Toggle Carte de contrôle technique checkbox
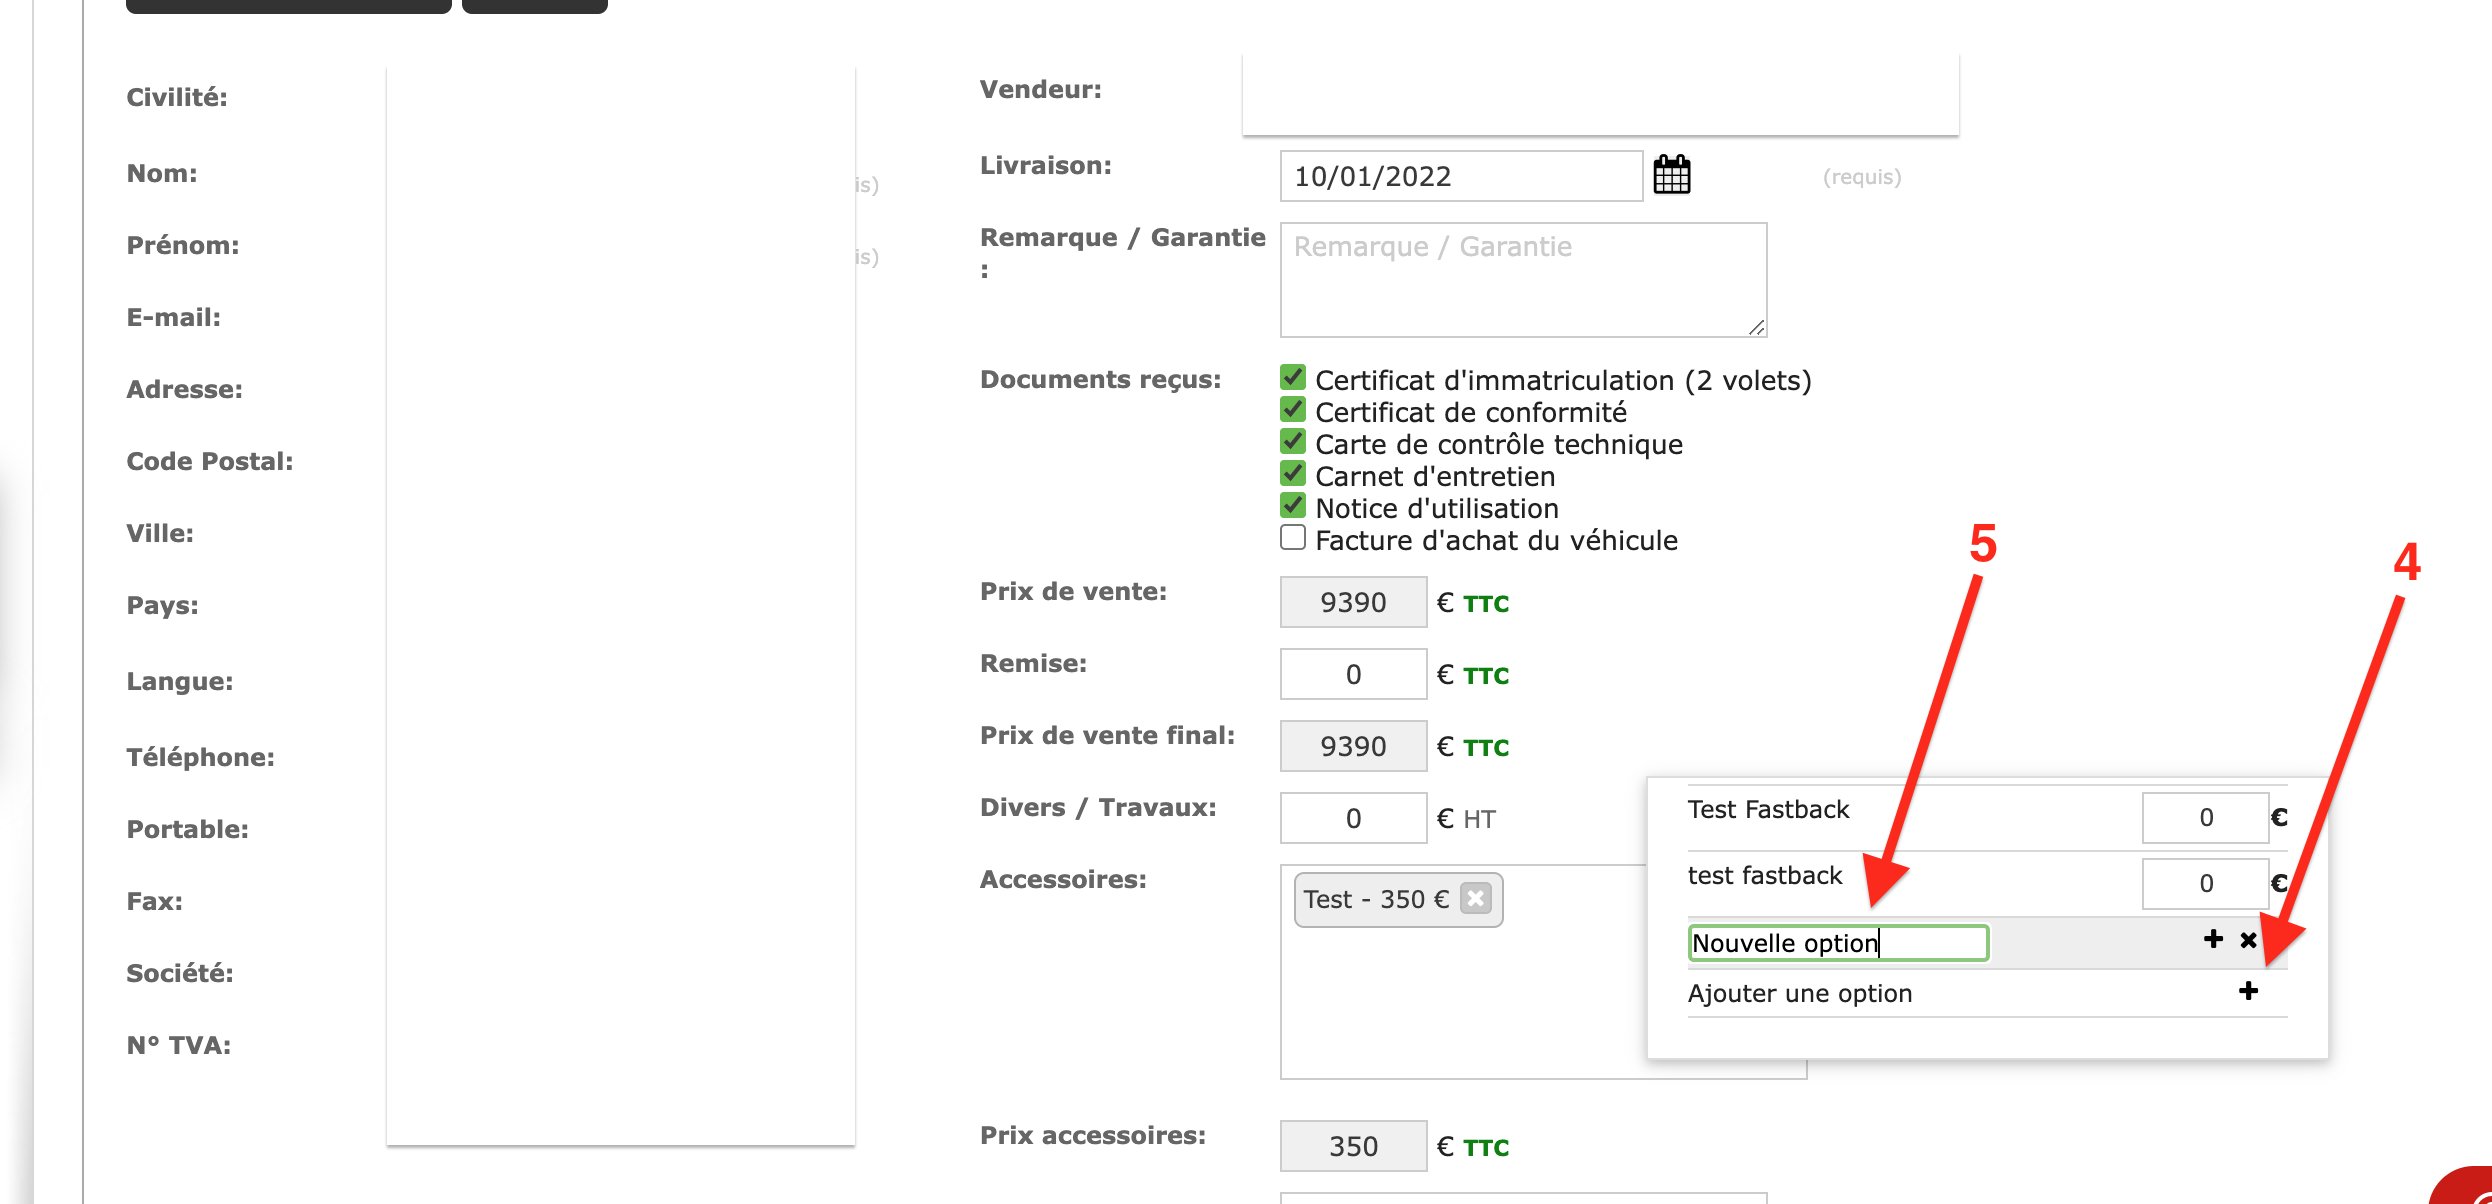The image size is (2492, 1204). (1293, 442)
